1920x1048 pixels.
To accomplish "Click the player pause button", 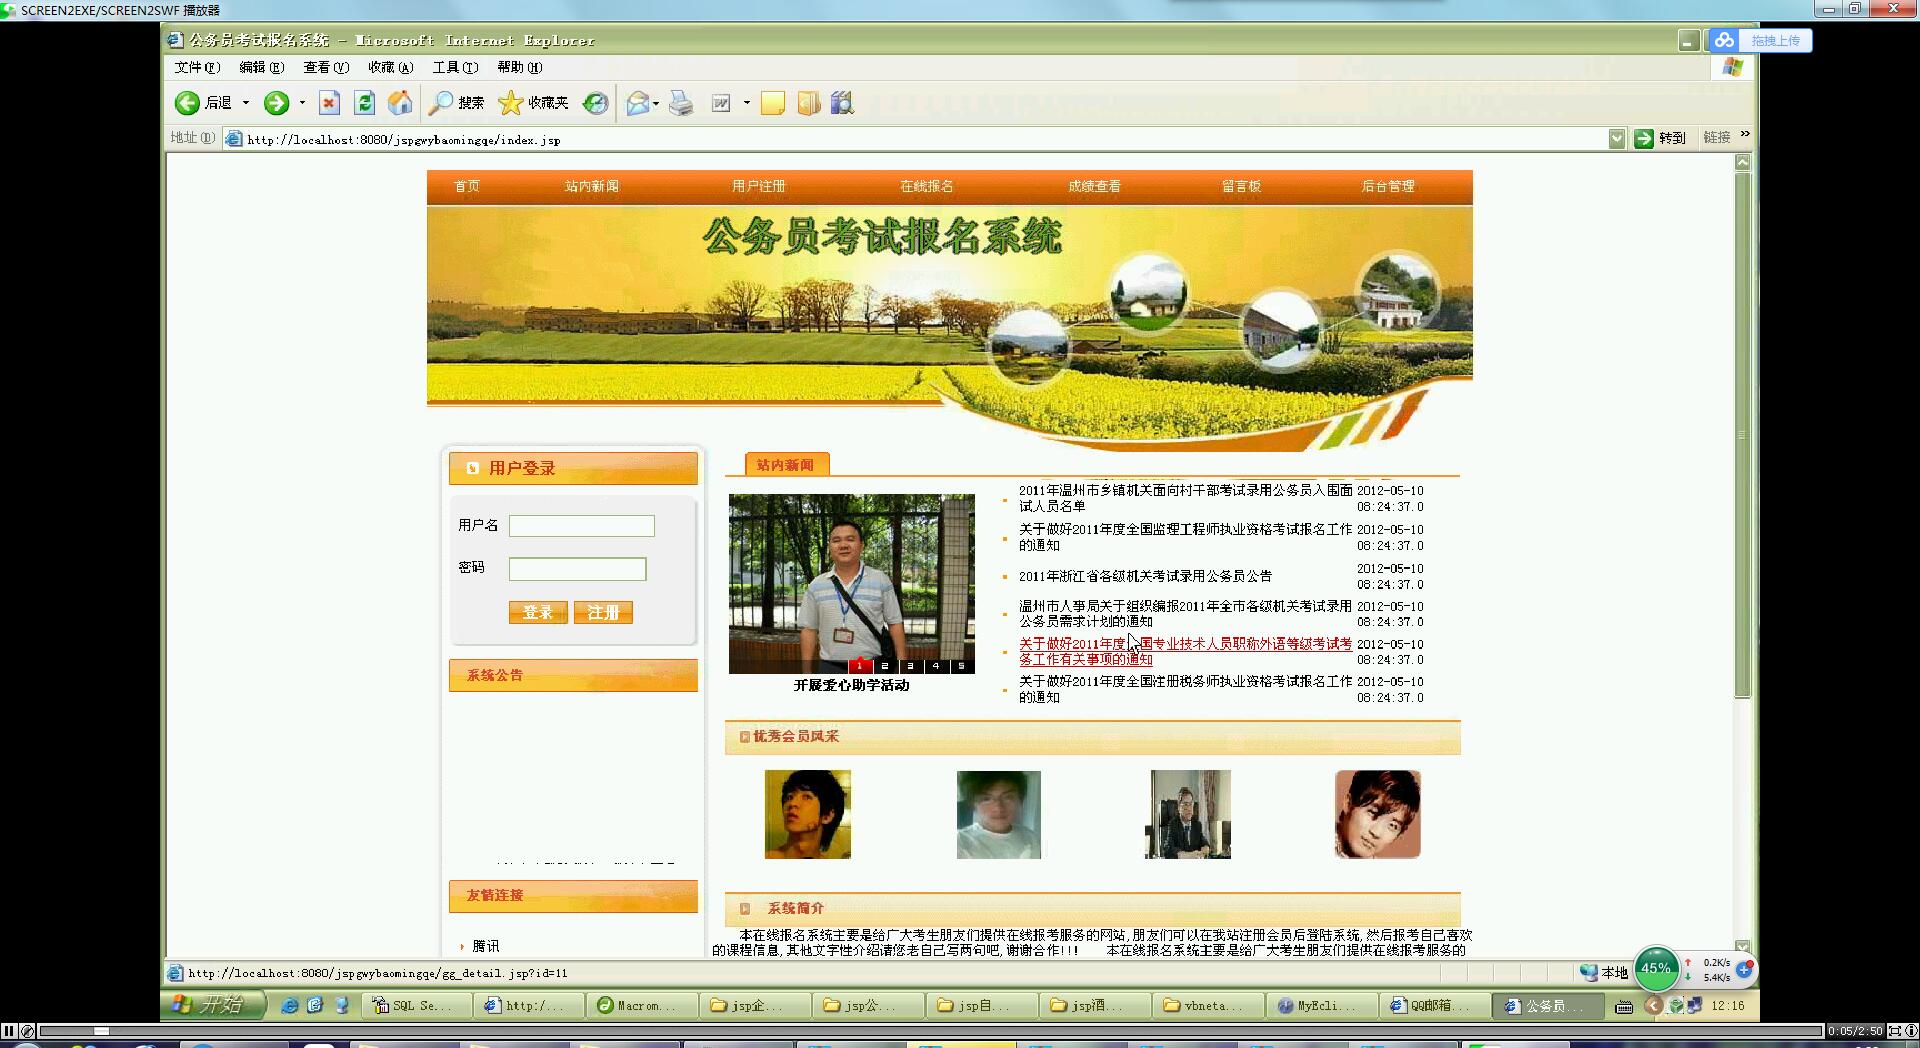I will 9,1031.
